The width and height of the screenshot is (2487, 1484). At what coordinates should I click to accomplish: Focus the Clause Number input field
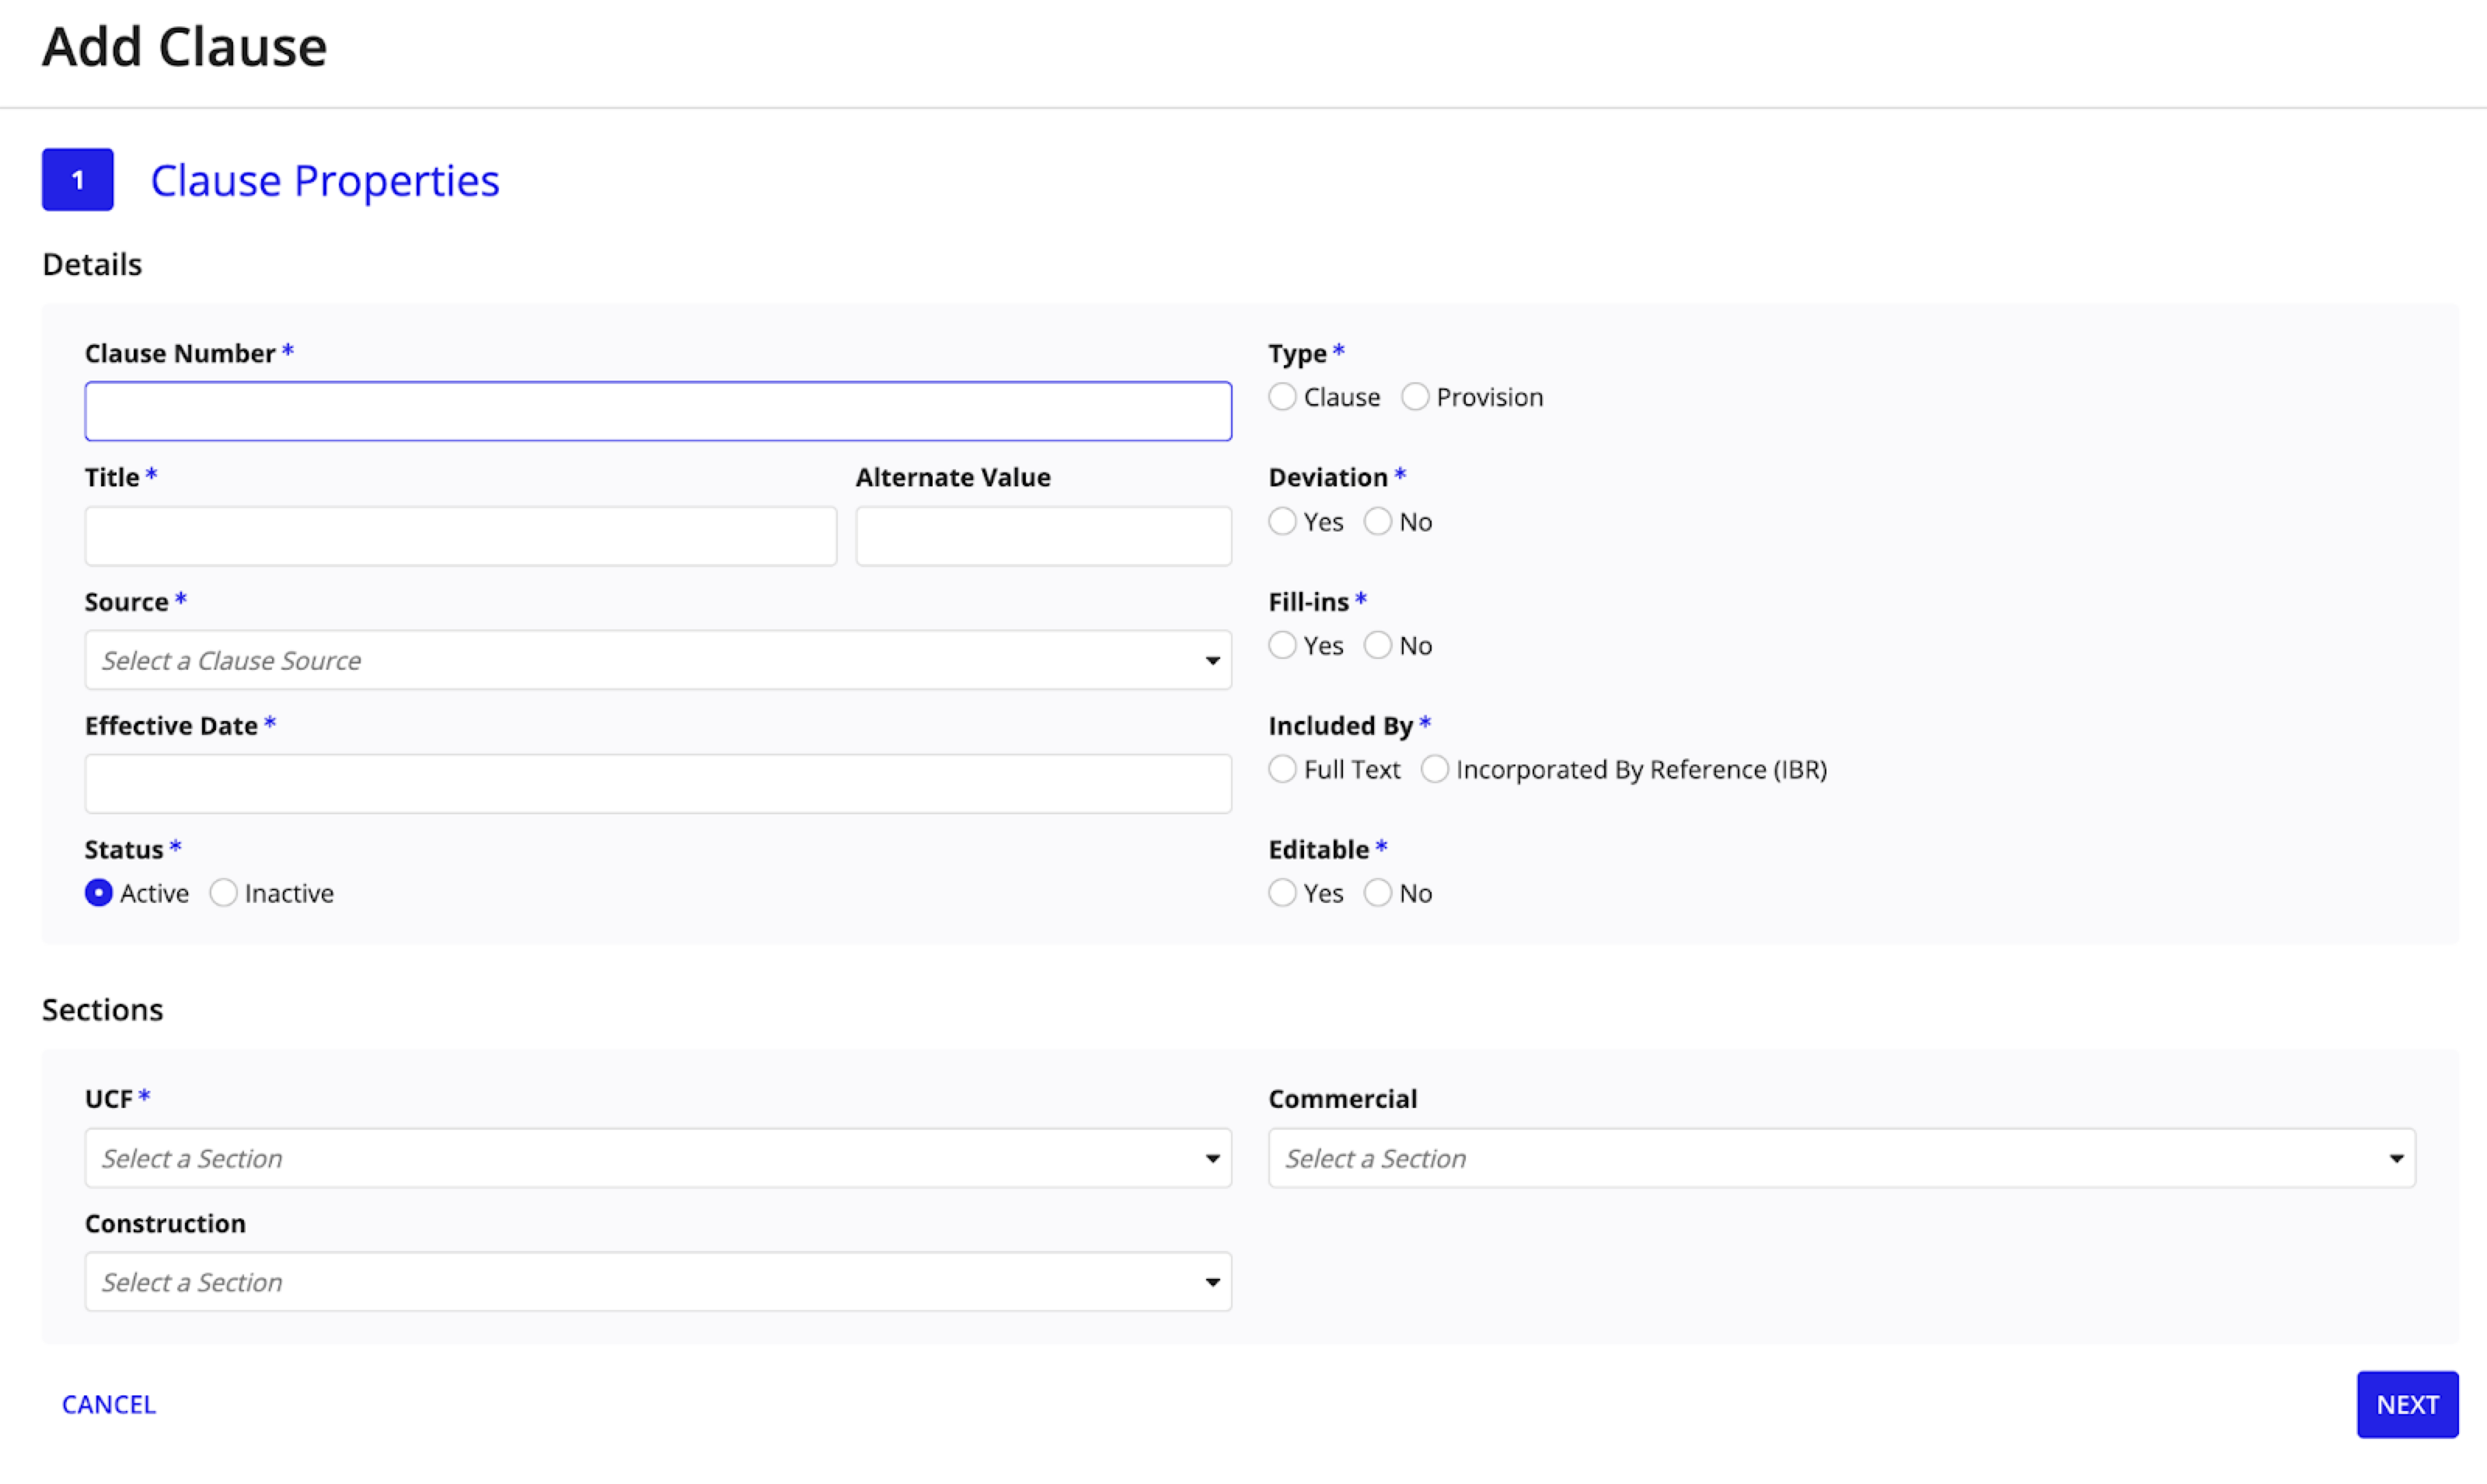[658, 411]
